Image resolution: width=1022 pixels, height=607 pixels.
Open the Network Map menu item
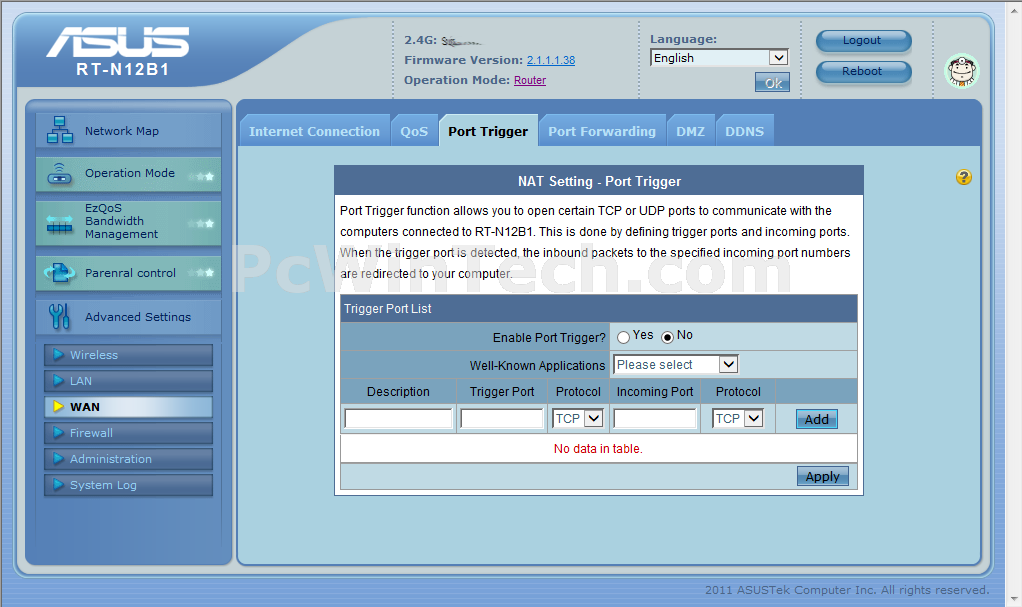[128, 130]
